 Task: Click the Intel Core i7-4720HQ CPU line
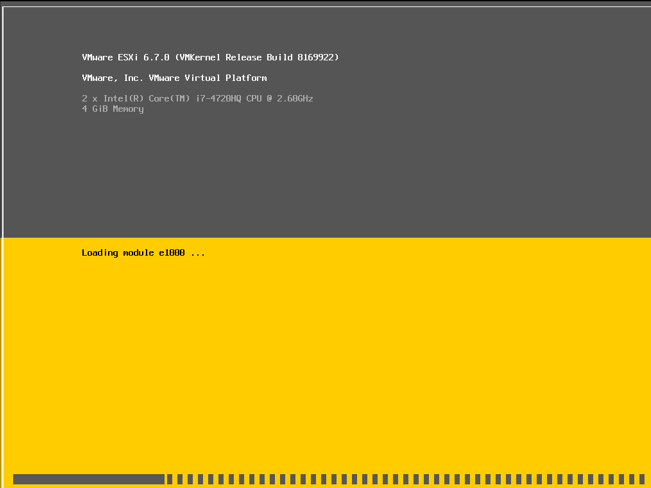[x=197, y=98]
